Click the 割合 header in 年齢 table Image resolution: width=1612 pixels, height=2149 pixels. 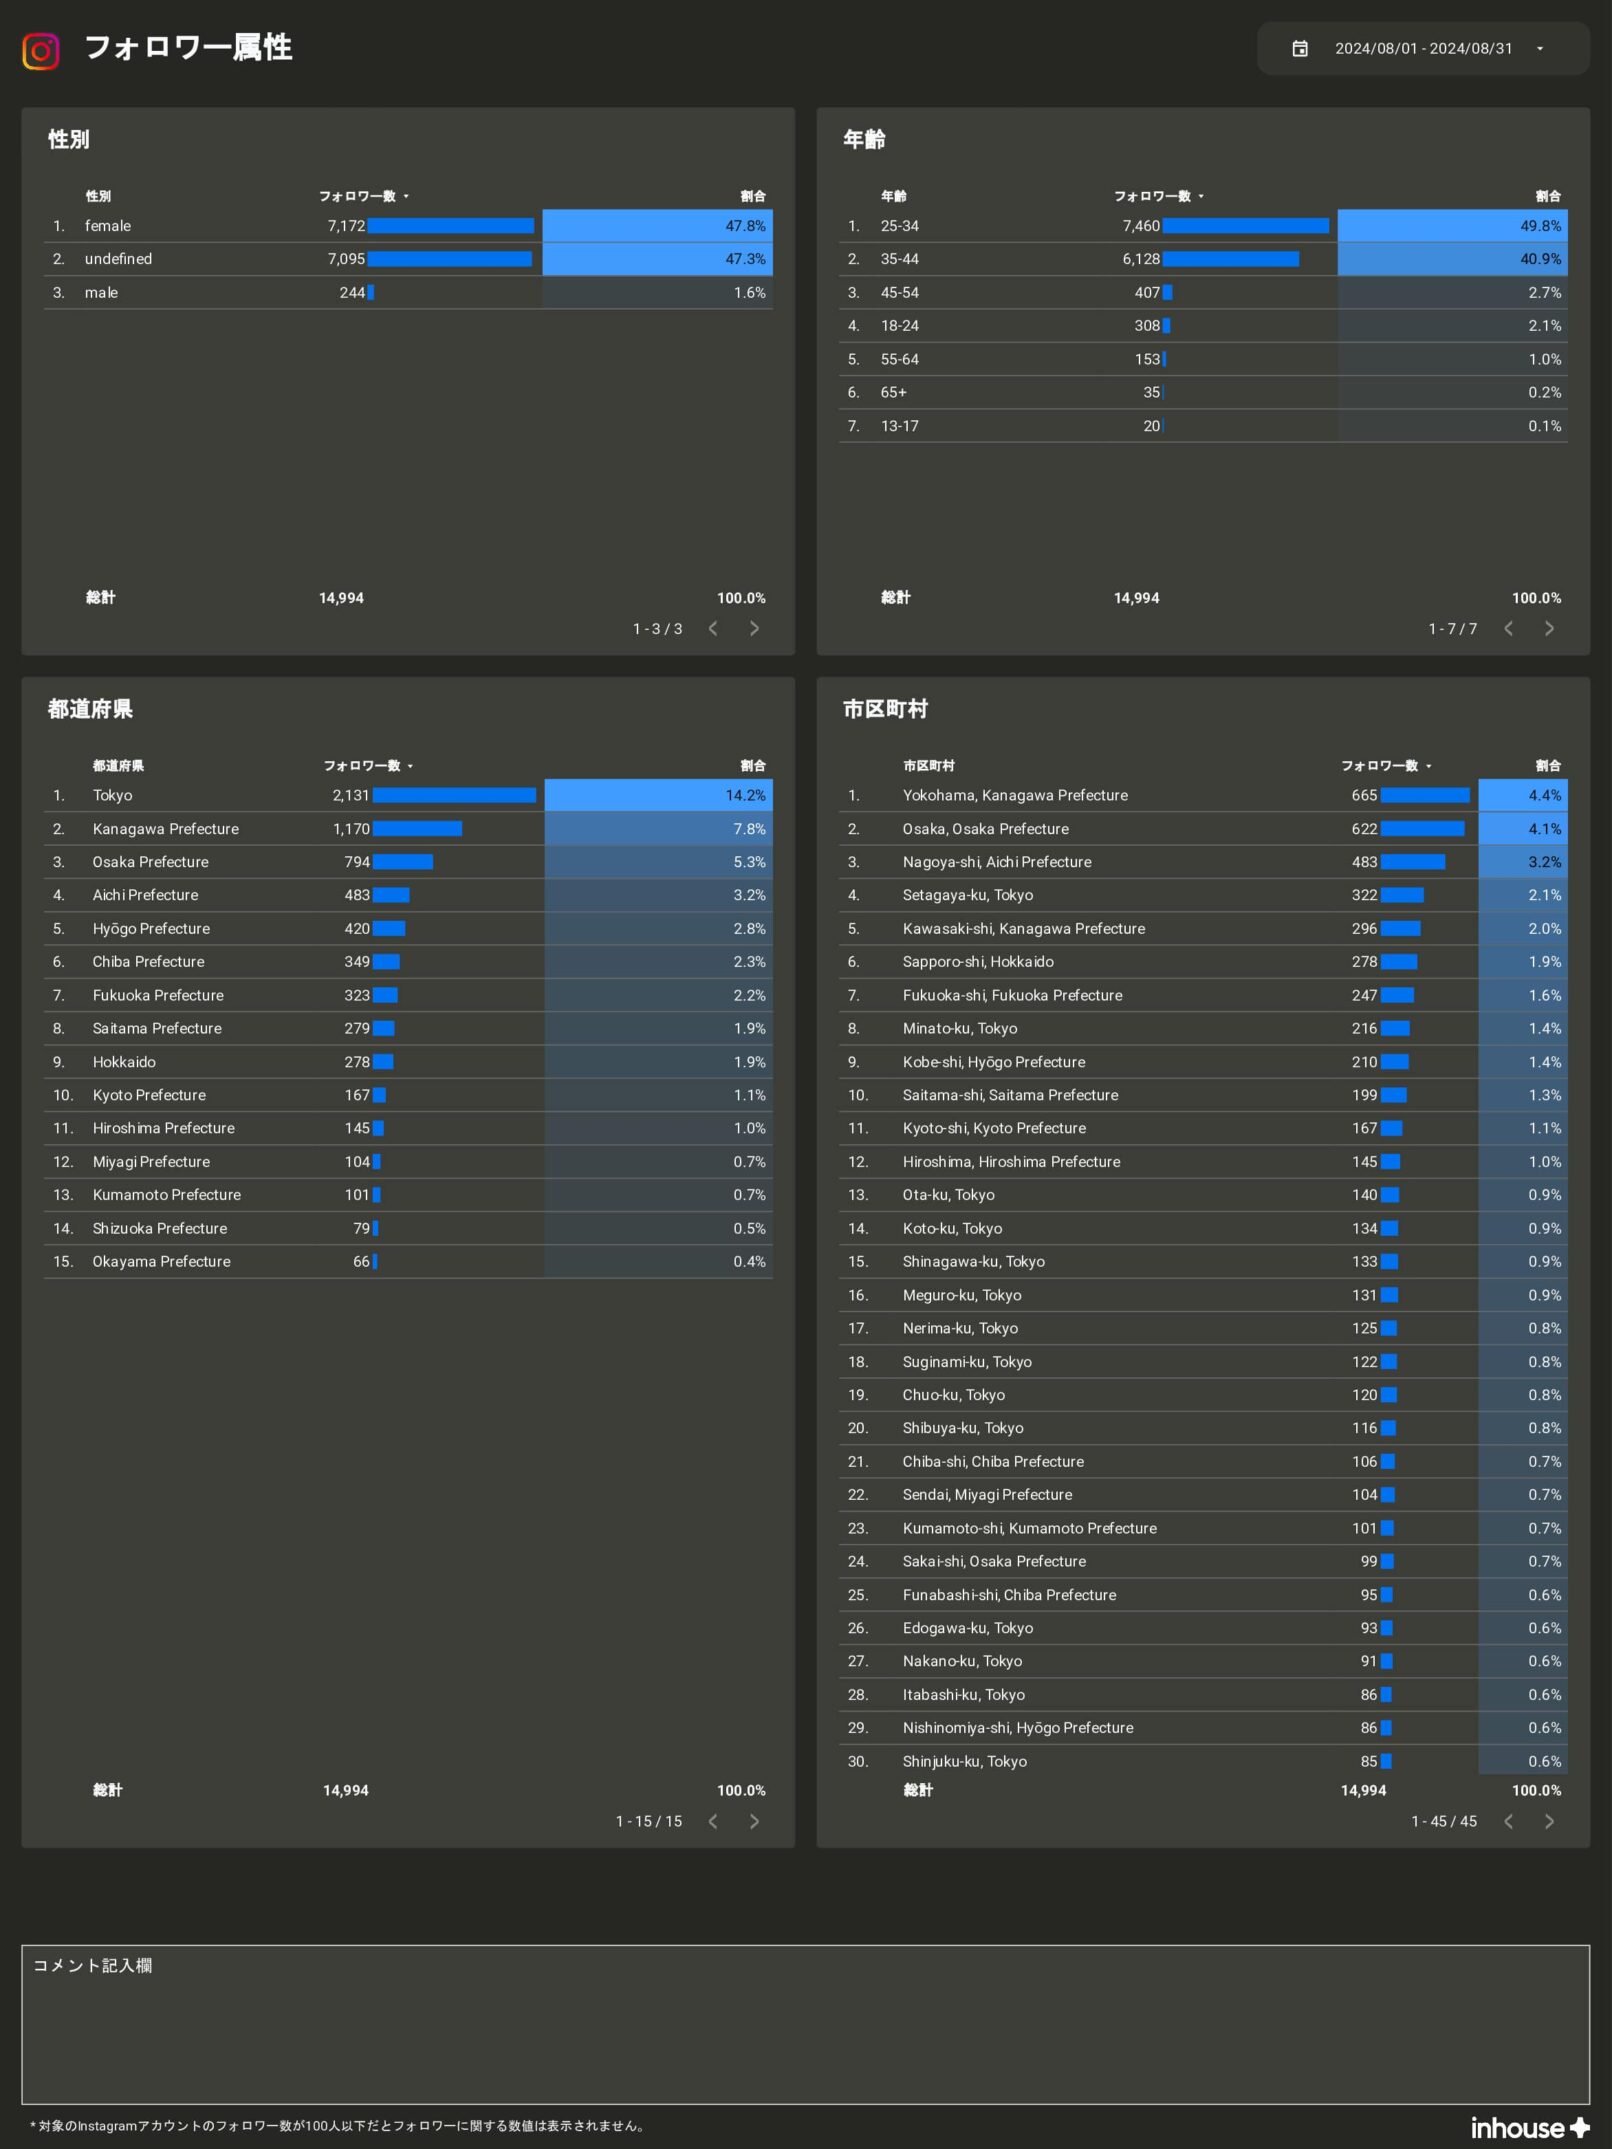[x=1547, y=196]
